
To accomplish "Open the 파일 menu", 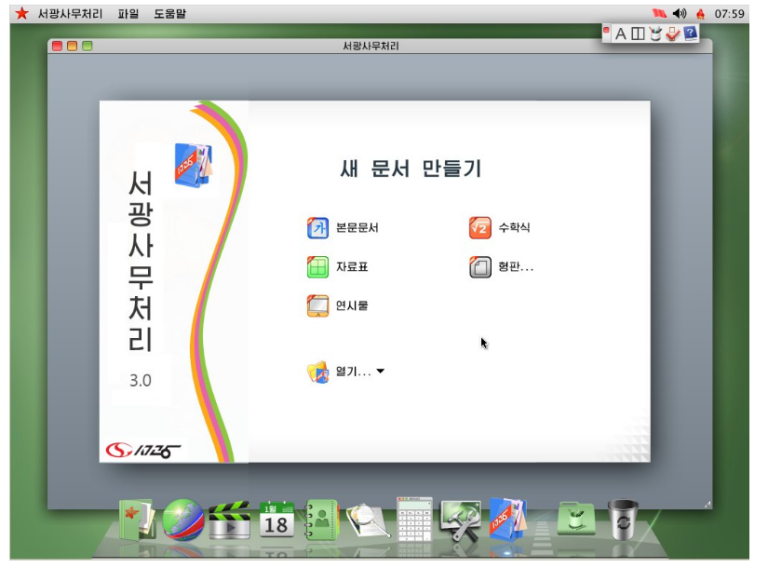I will click(128, 14).
